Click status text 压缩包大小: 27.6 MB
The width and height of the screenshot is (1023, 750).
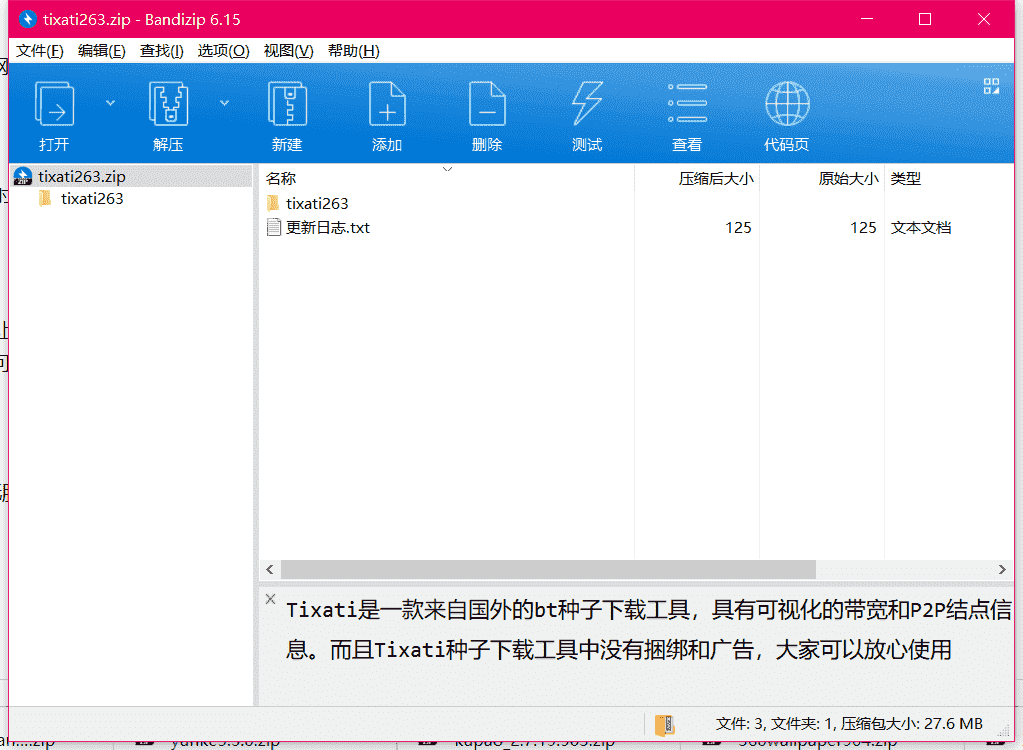(911, 724)
